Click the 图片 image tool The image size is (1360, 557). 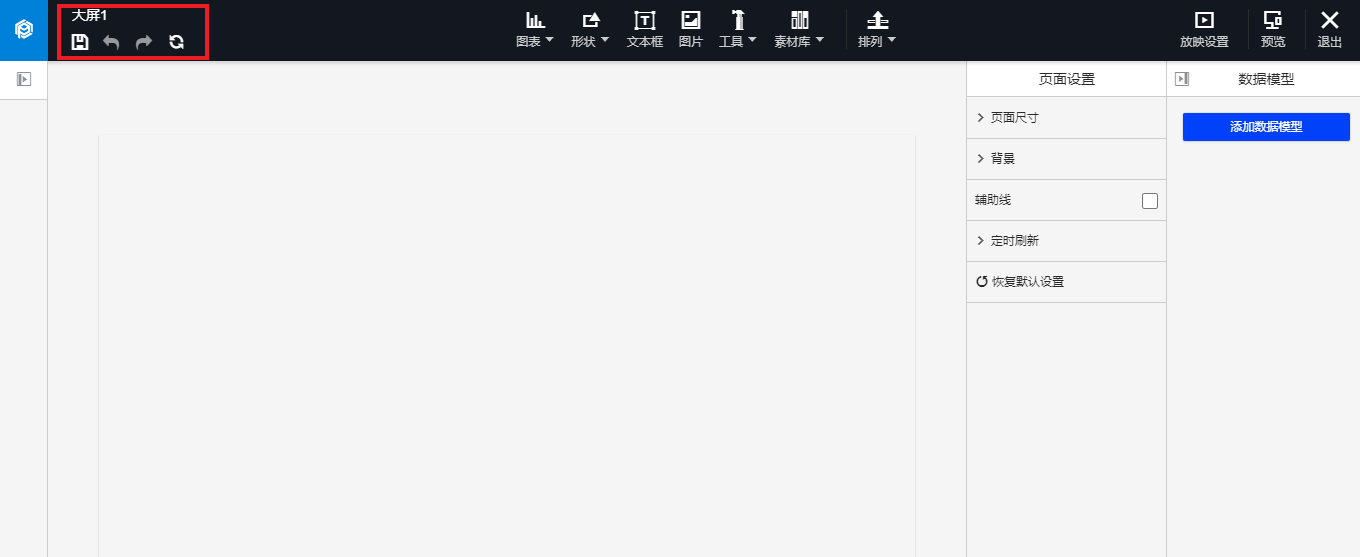pyautogui.click(x=691, y=30)
